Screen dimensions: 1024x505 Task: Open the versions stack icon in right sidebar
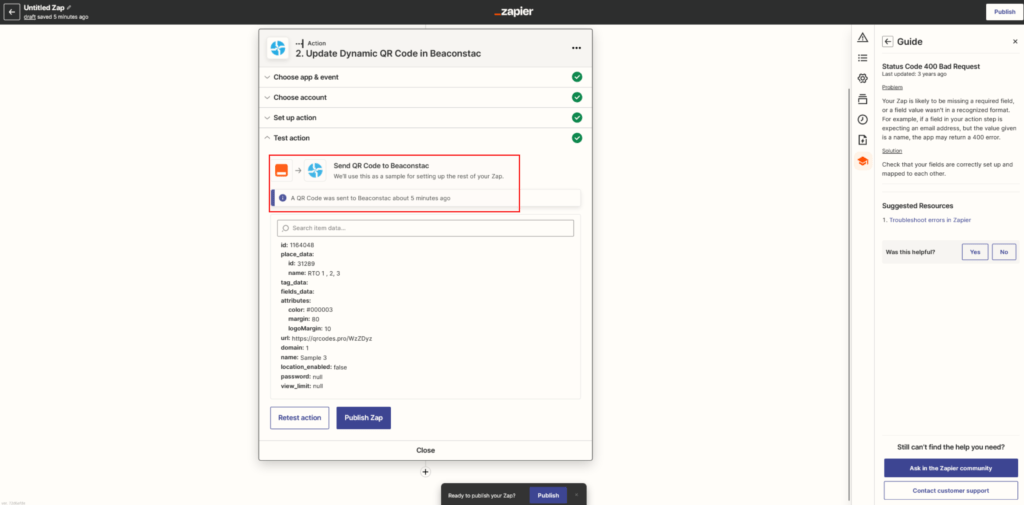863,99
